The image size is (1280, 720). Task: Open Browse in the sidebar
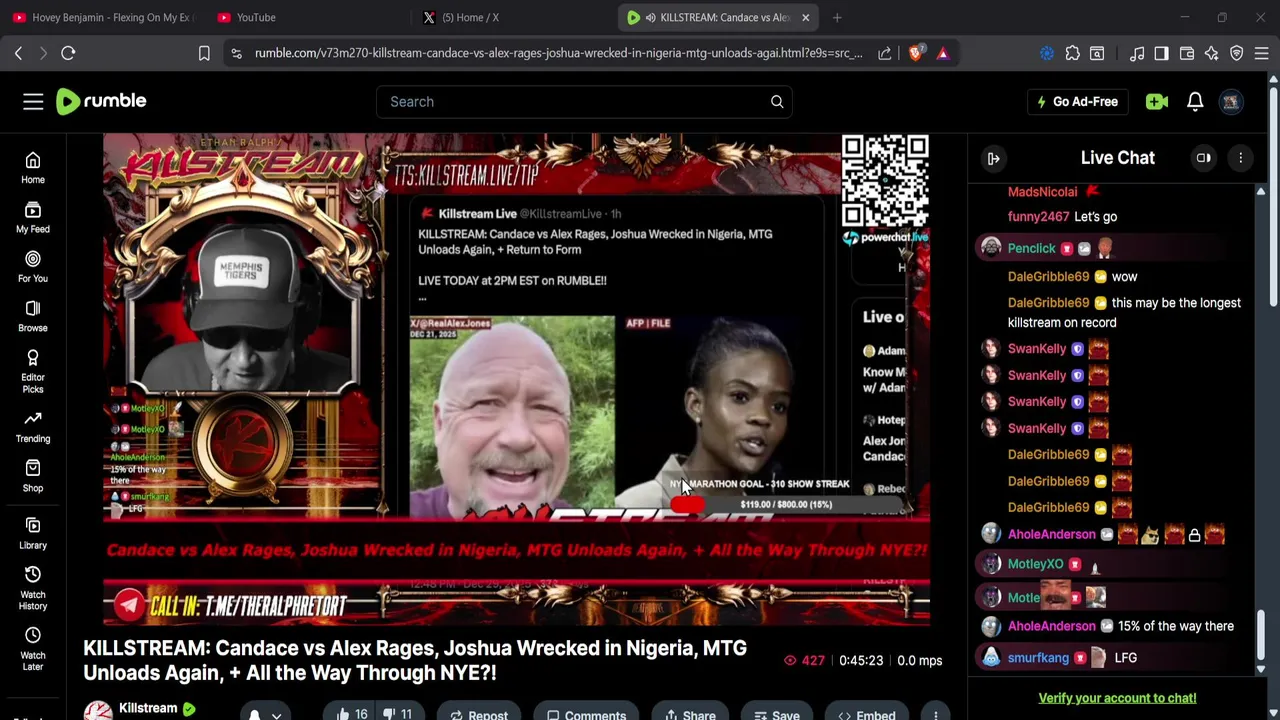(33, 316)
